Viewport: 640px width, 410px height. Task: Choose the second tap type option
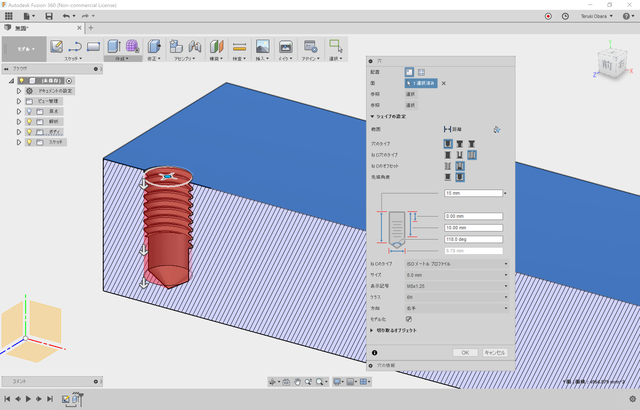pyautogui.click(x=460, y=155)
